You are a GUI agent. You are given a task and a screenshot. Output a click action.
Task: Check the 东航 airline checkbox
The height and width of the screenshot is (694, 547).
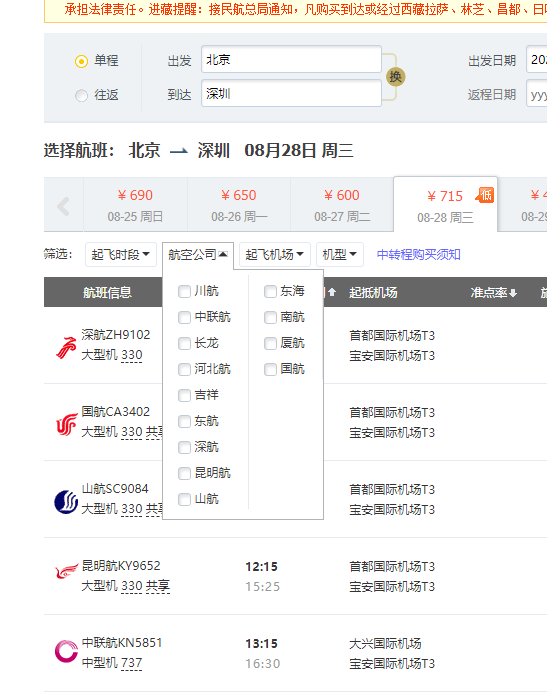pyautogui.click(x=184, y=421)
